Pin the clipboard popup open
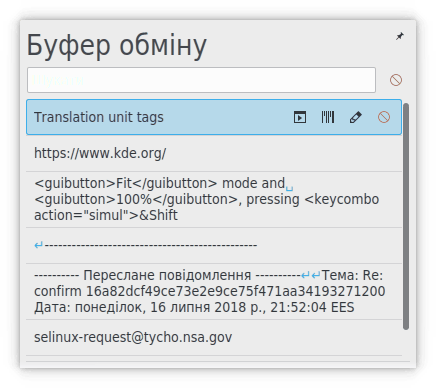 tap(399, 36)
